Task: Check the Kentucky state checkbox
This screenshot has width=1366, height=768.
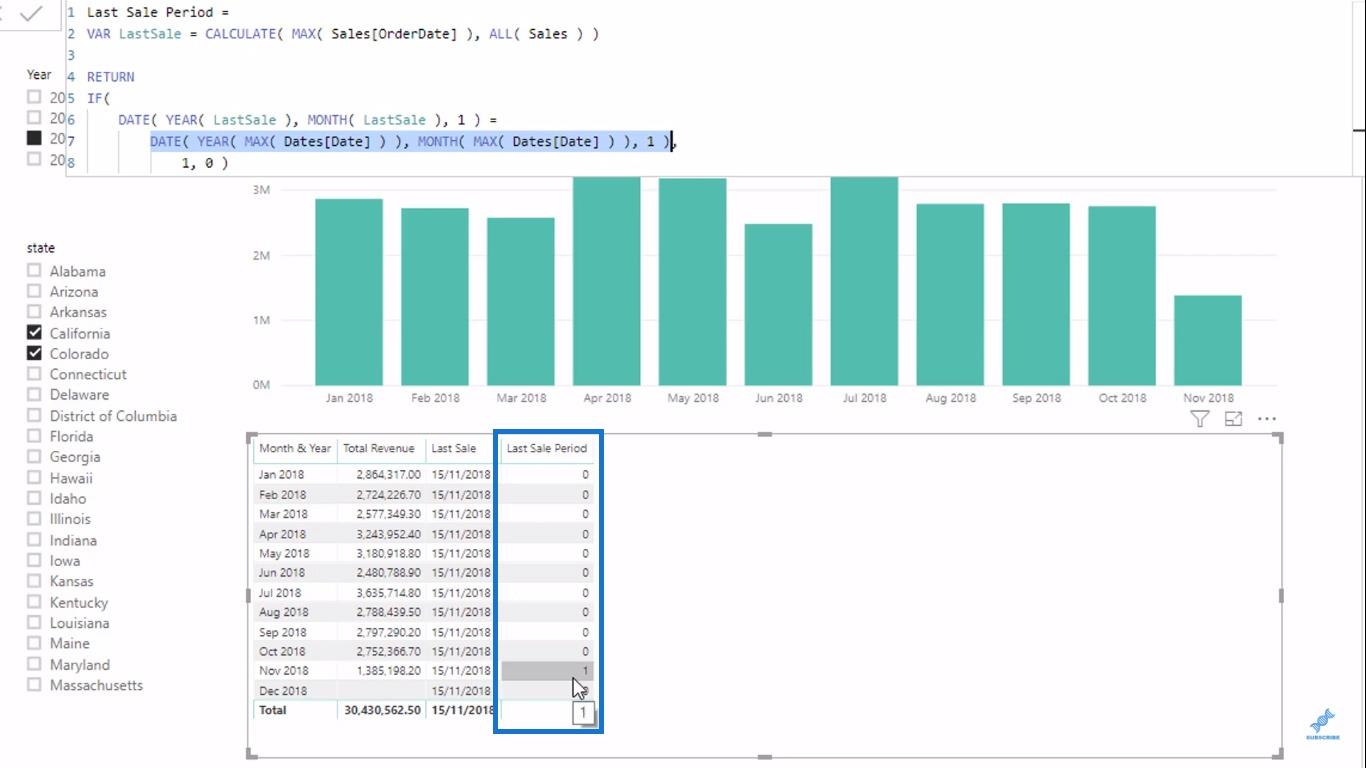Action: (35, 602)
